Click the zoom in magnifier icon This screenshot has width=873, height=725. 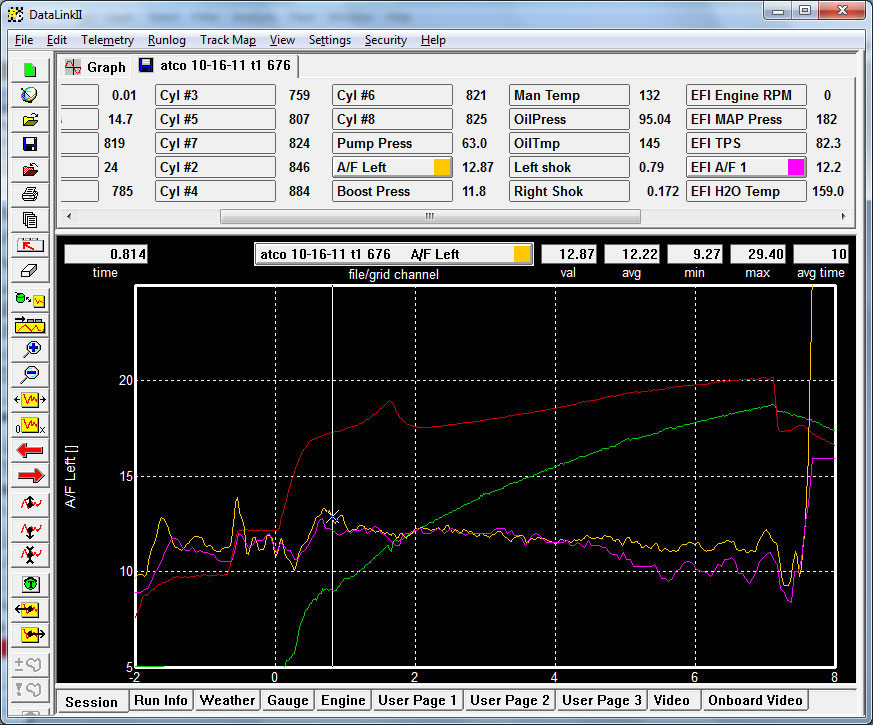(30, 348)
